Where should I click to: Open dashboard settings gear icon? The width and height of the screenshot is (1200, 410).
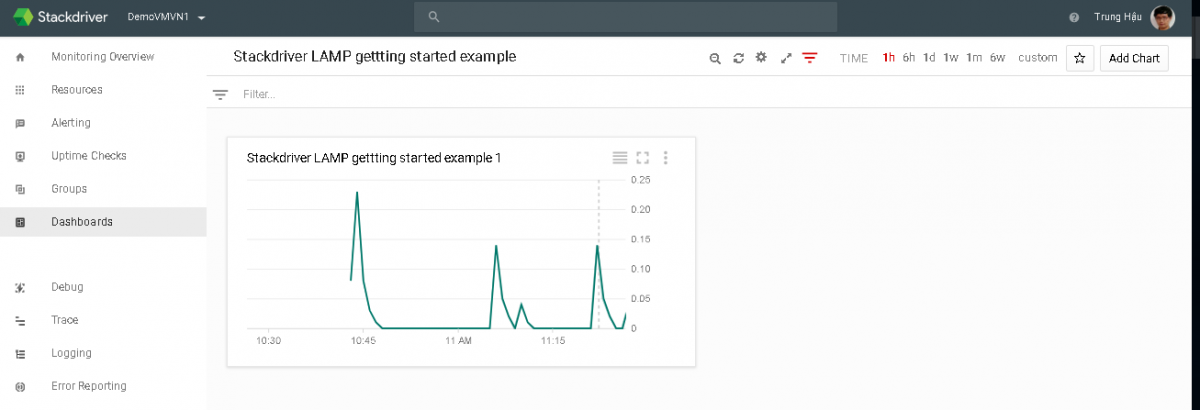coord(761,58)
